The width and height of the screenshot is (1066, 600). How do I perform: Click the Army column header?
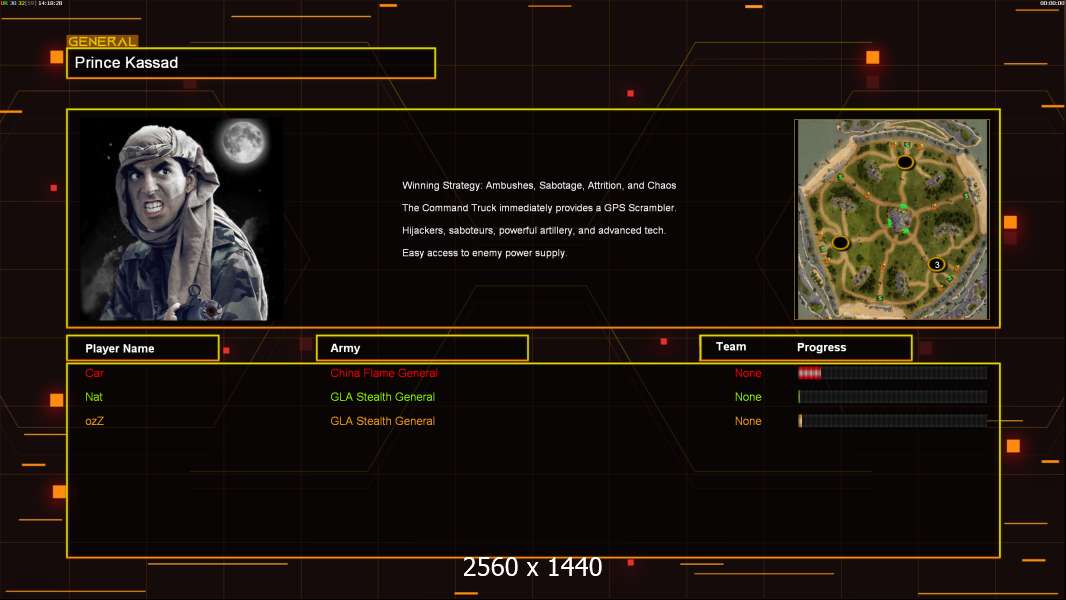click(x=422, y=348)
